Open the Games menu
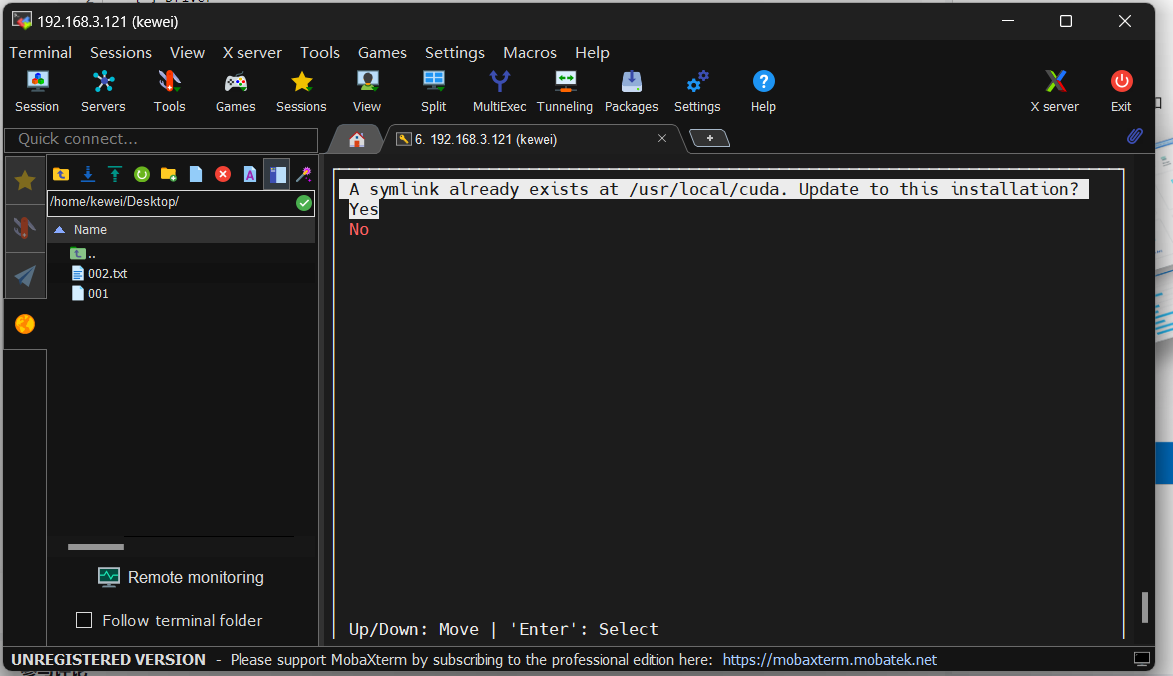1173x676 pixels. (382, 52)
